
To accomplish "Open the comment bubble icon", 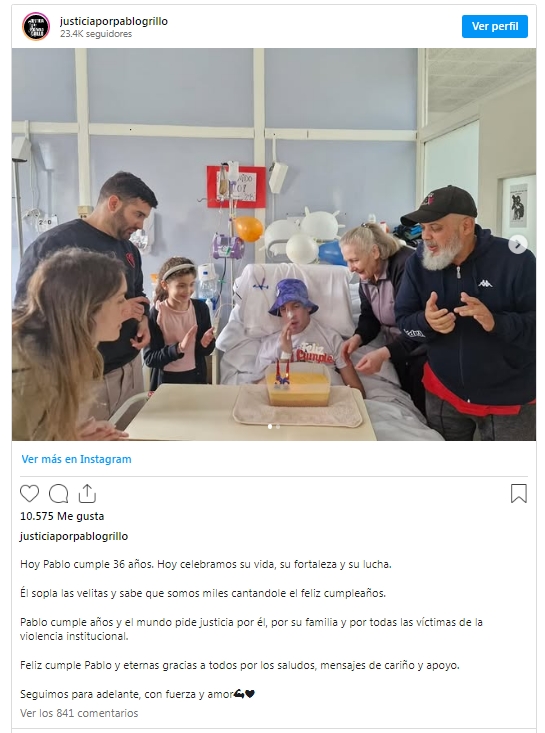I will (x=58, y=494).
